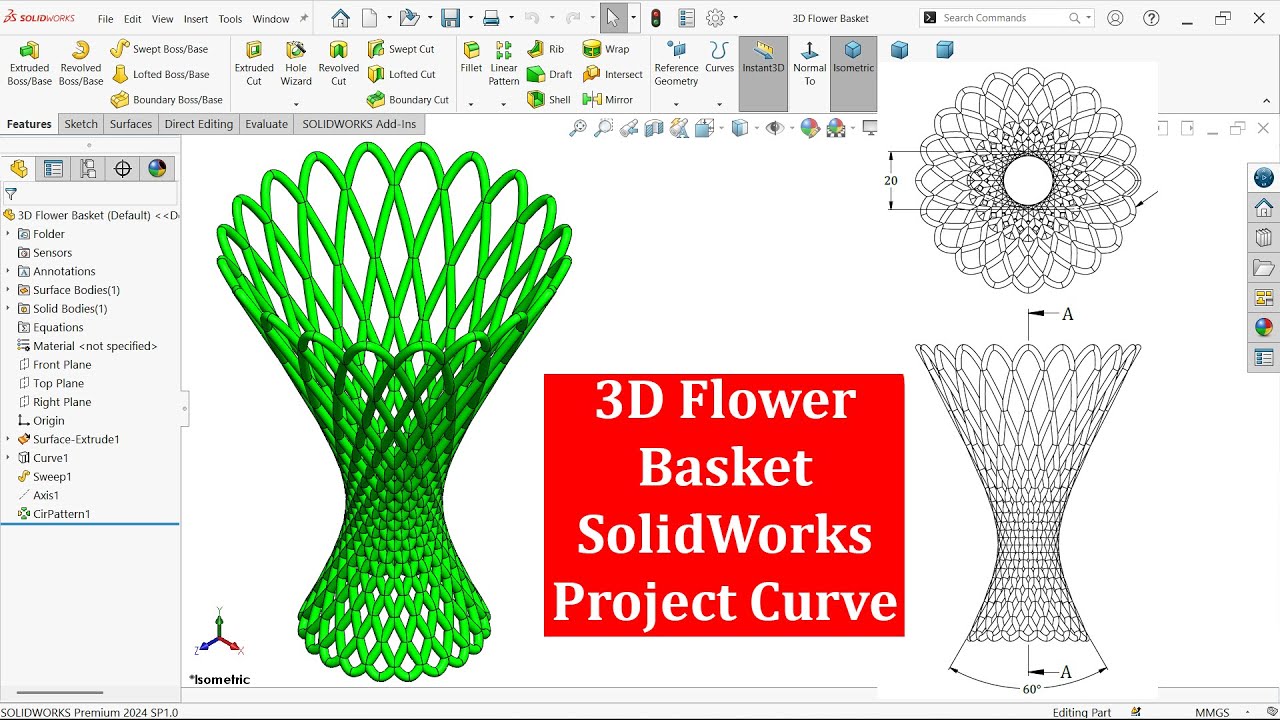
Task: Select Extruded Cut tool
Action: [254, 64]
